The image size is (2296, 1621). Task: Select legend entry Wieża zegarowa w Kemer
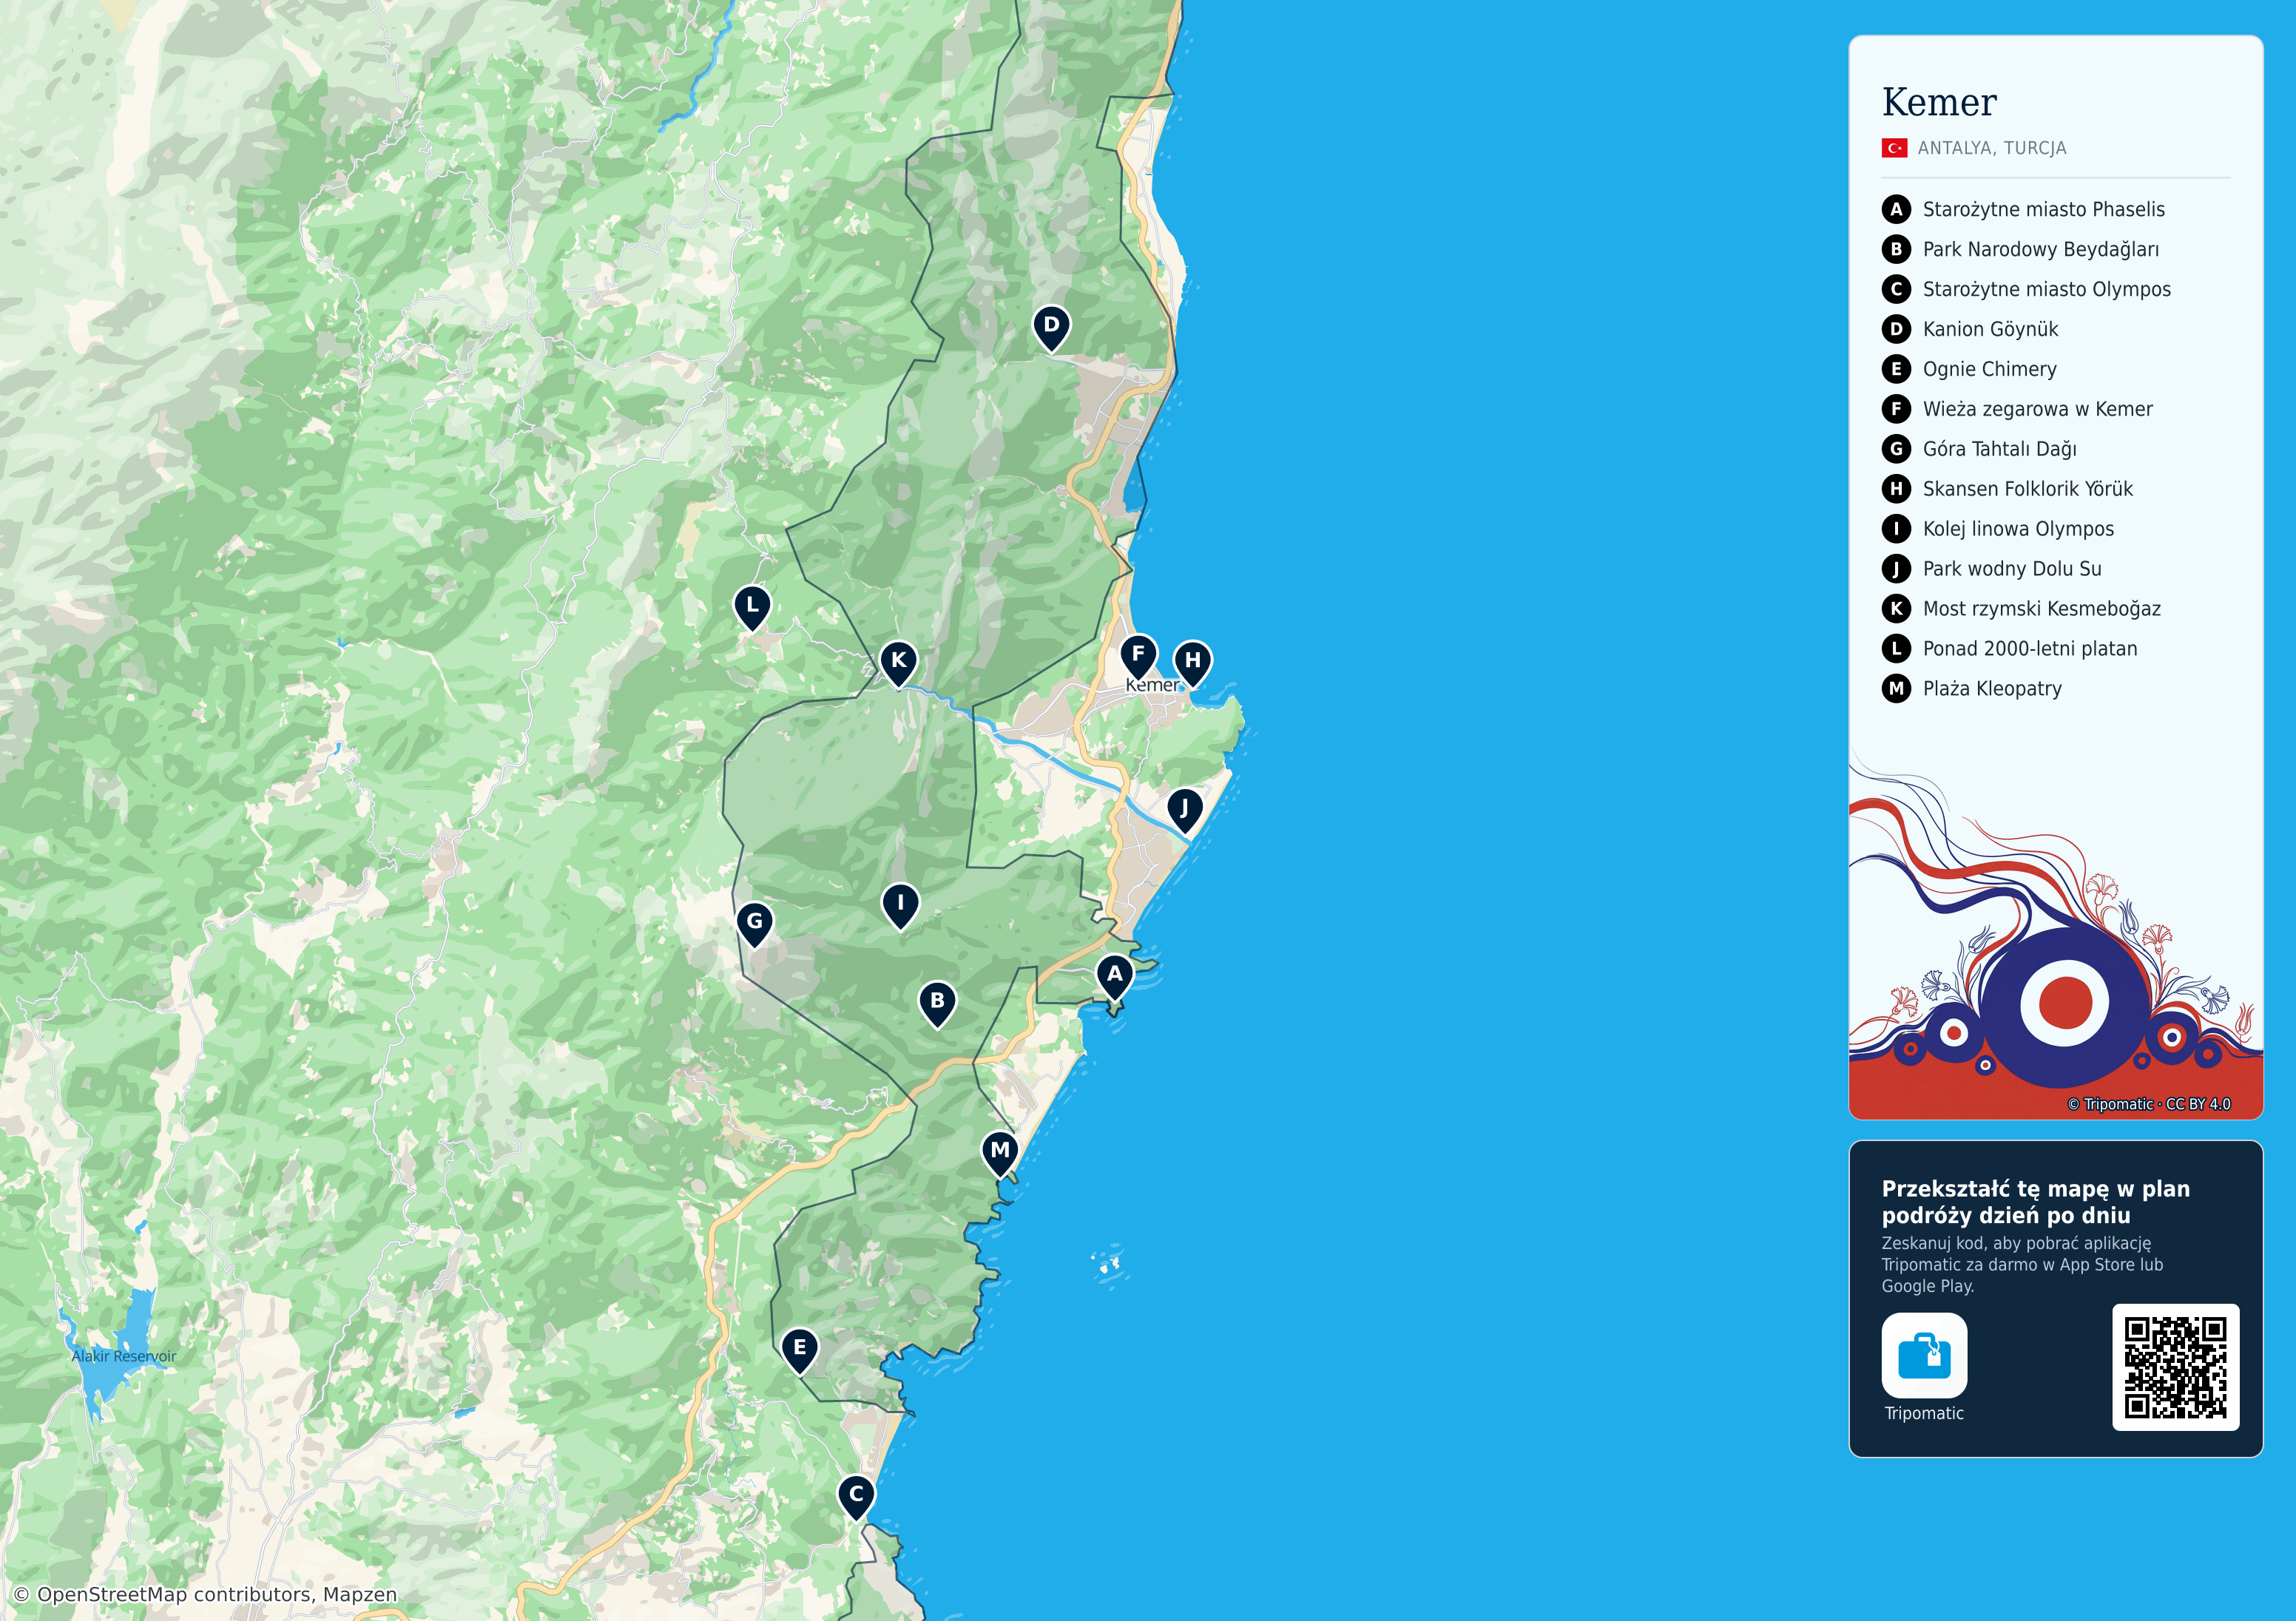(x=2037, y=409)
